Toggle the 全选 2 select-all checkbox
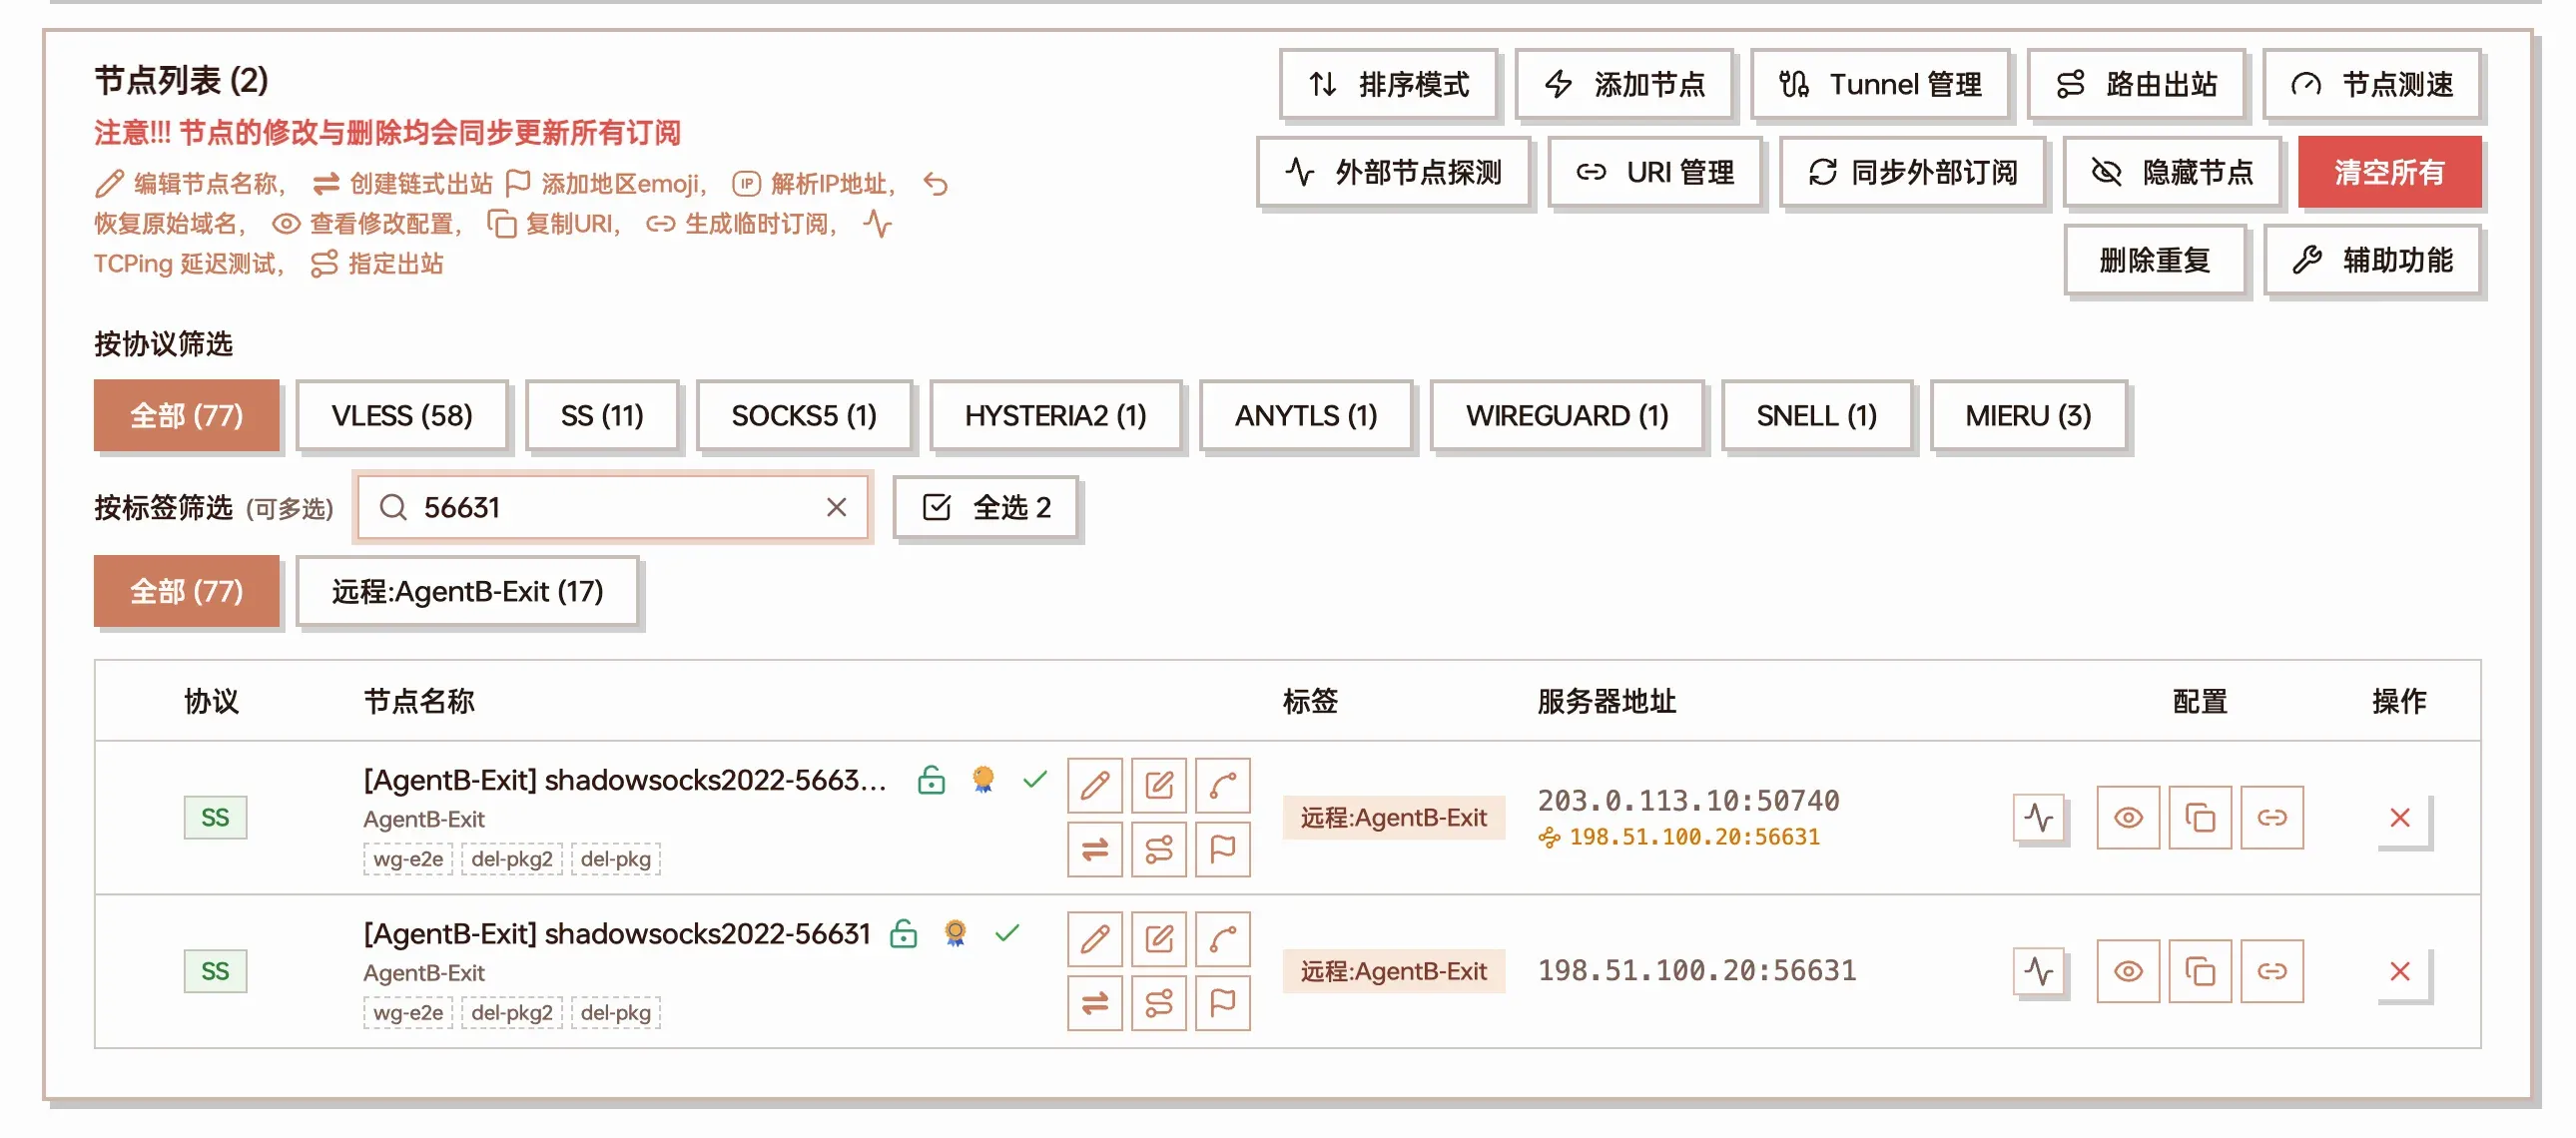Viewport: 2576px width, 1138px height. (985, 508)
